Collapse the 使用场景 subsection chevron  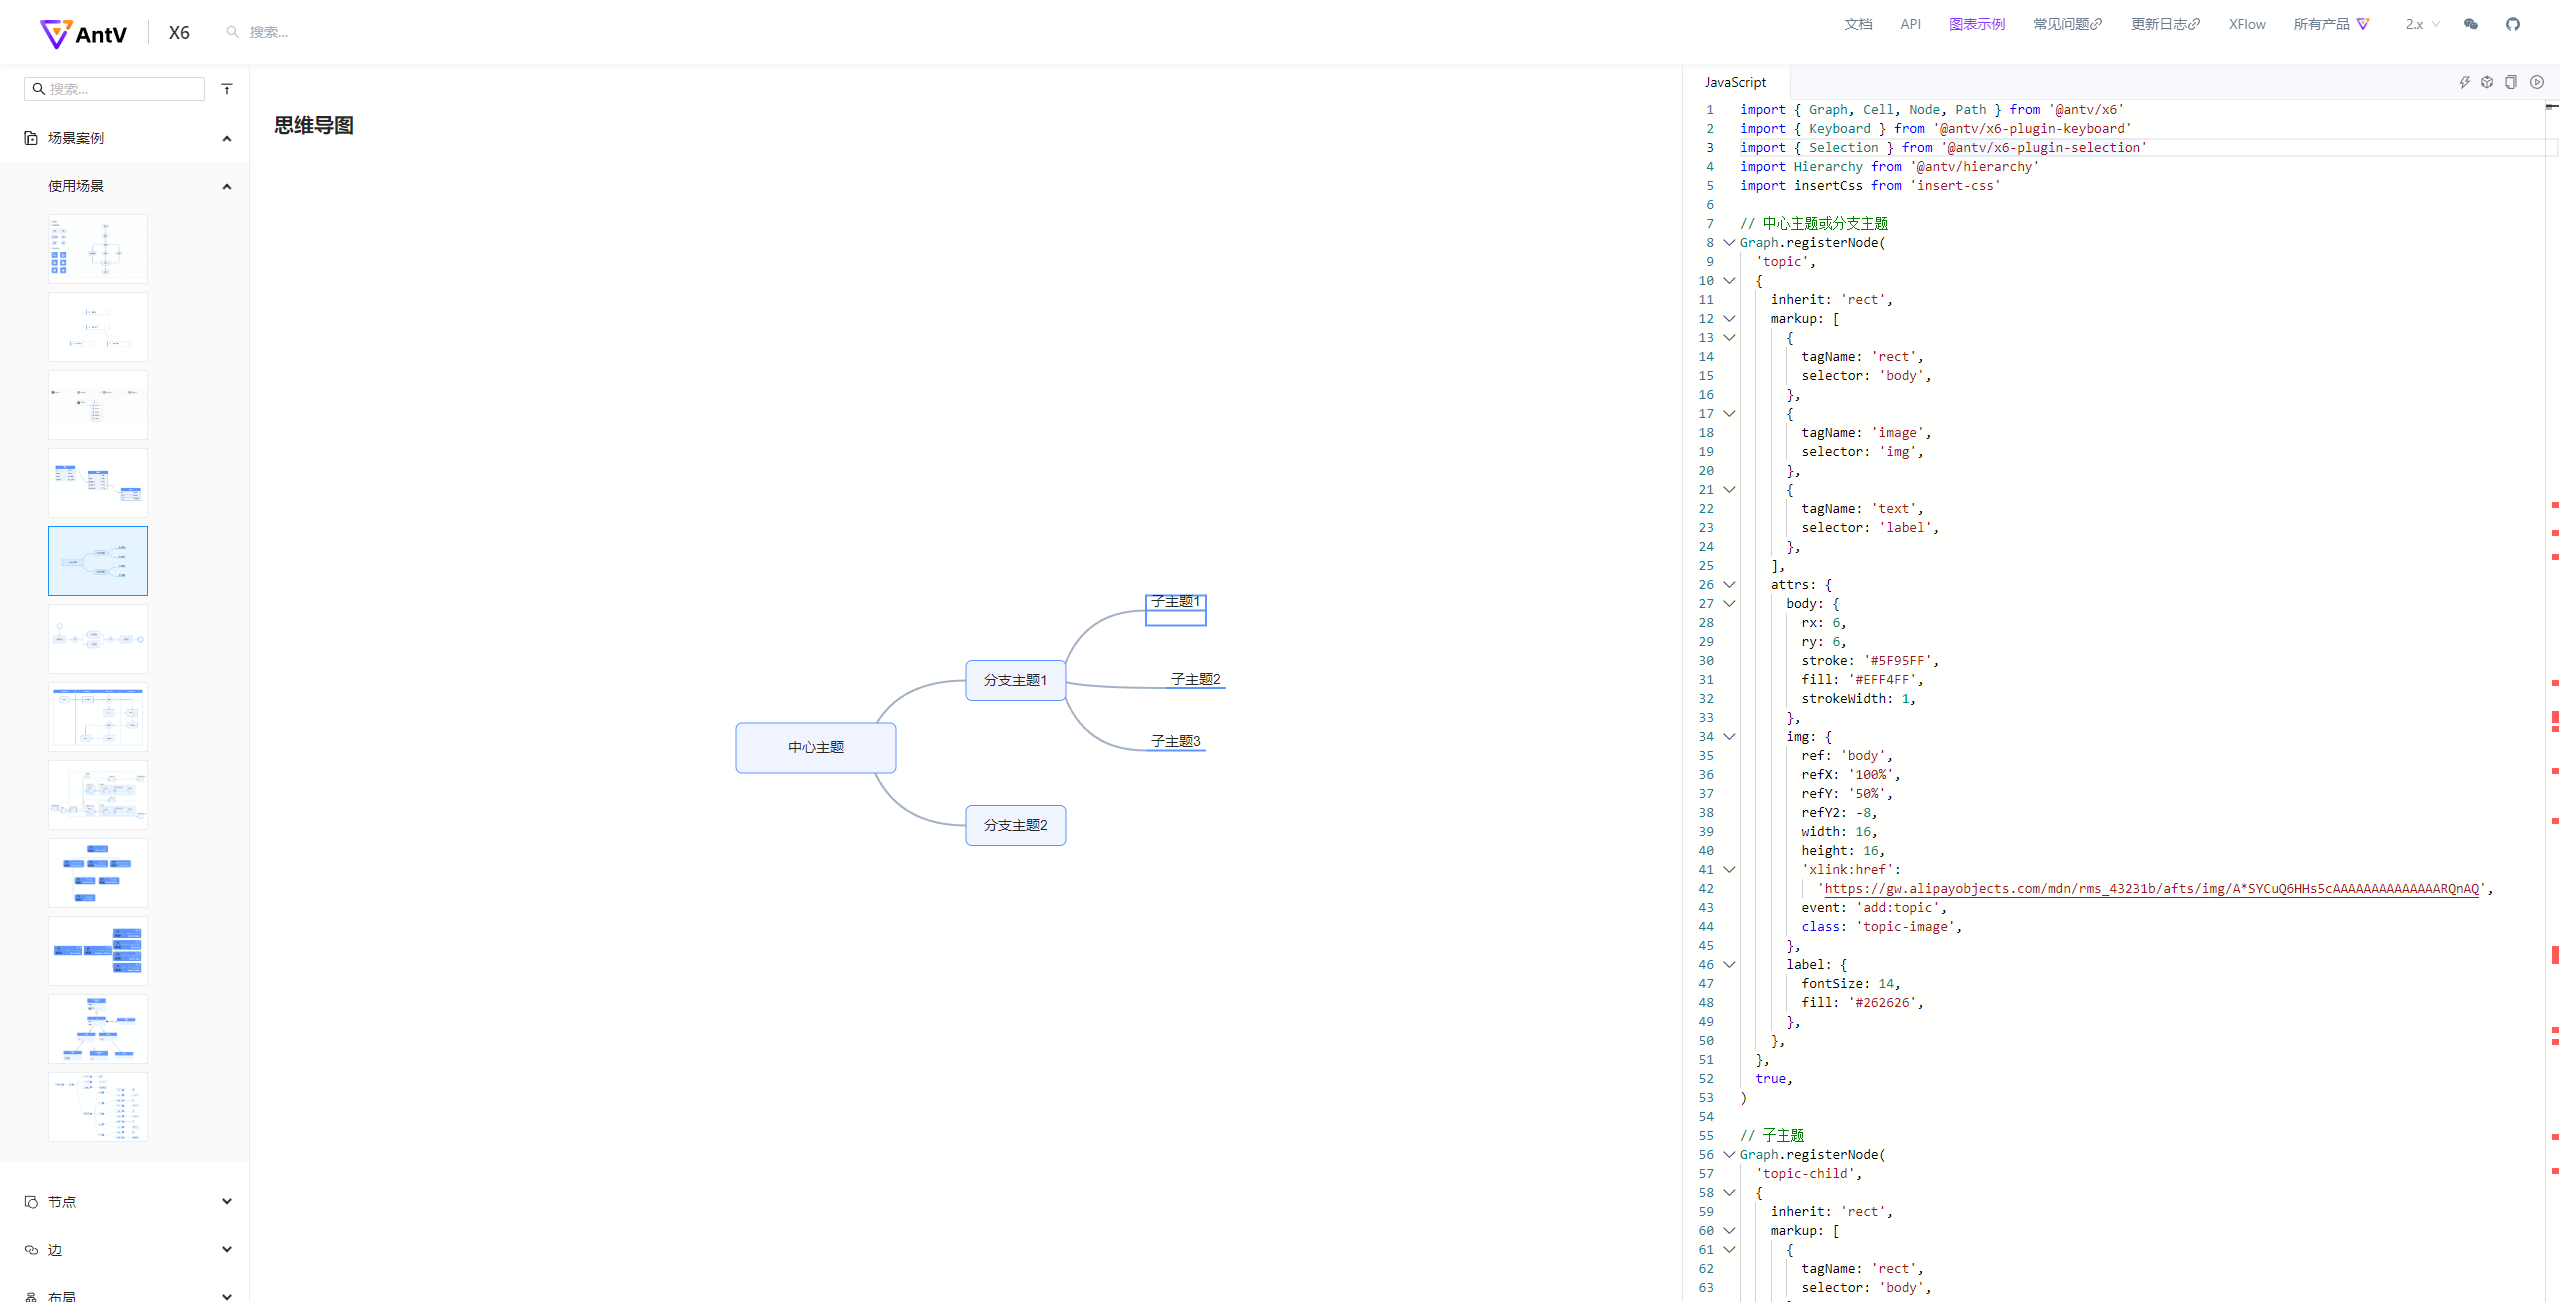227,186
